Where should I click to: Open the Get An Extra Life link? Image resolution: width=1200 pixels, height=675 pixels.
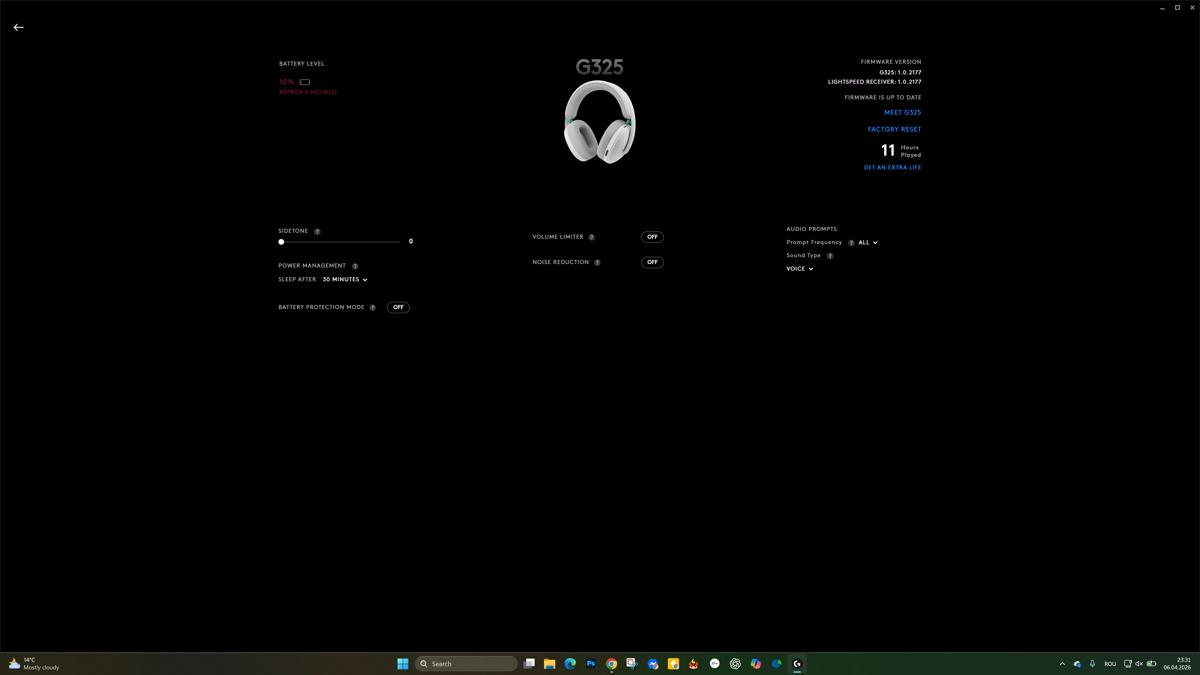coord(892,168)
